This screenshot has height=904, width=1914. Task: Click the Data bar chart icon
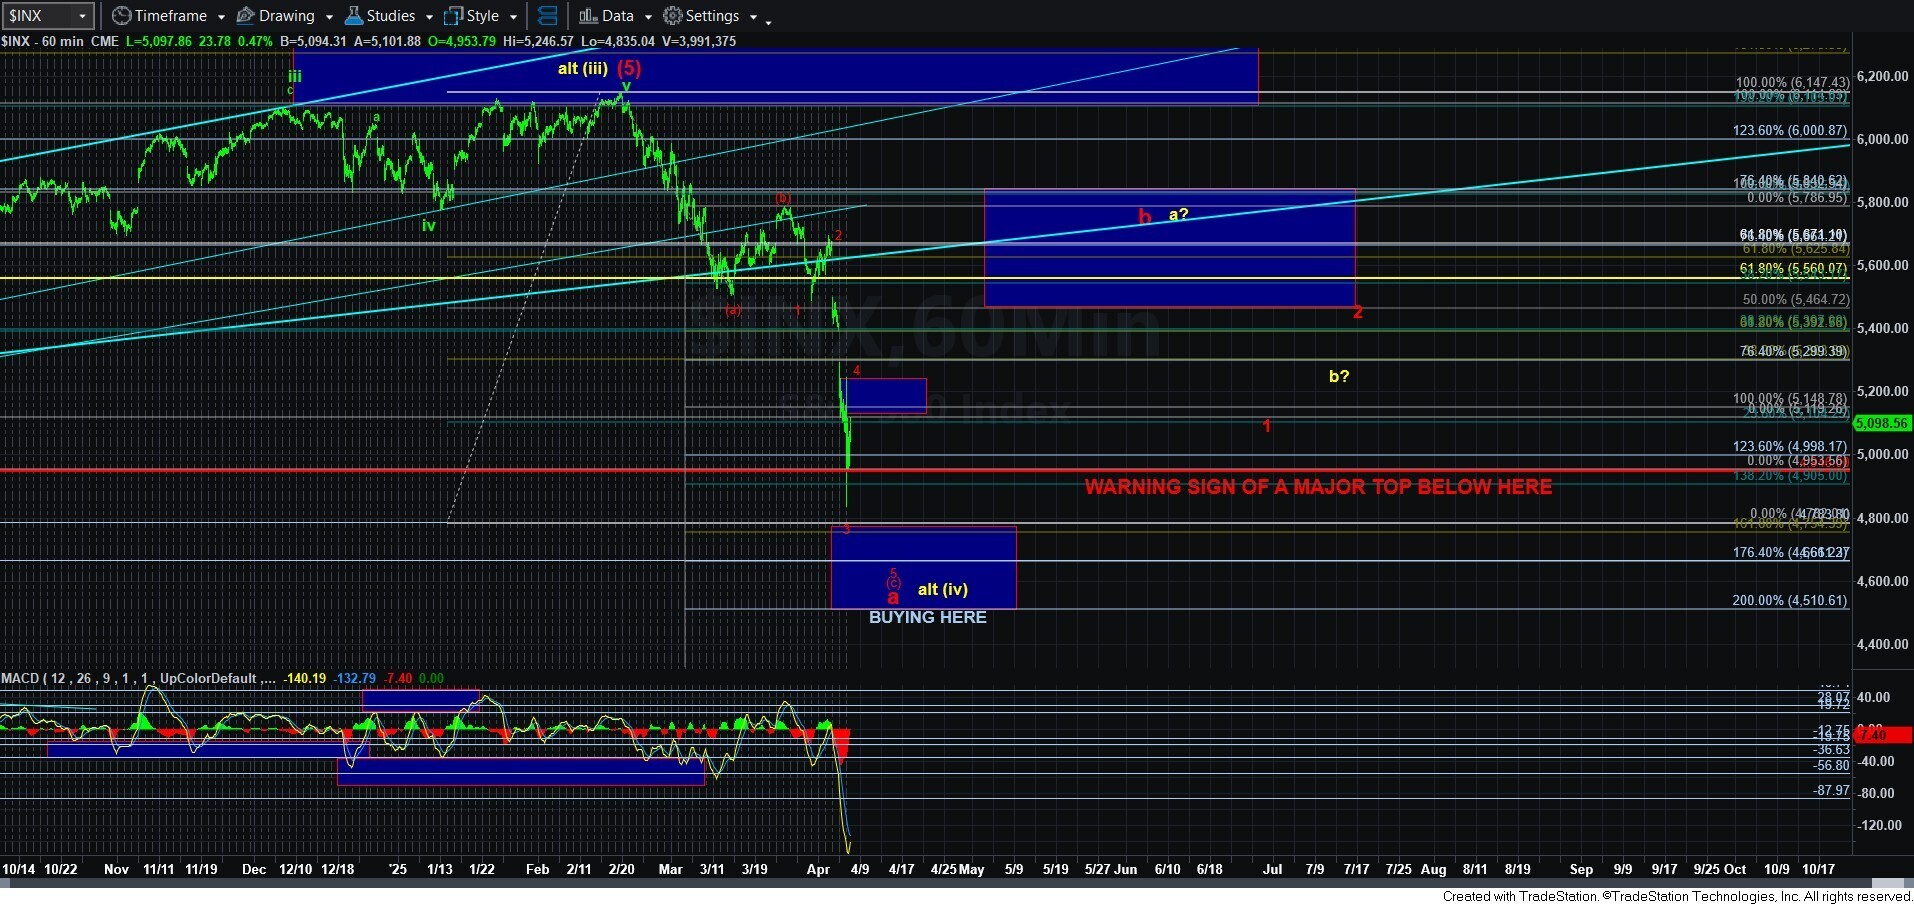point(588,16)
